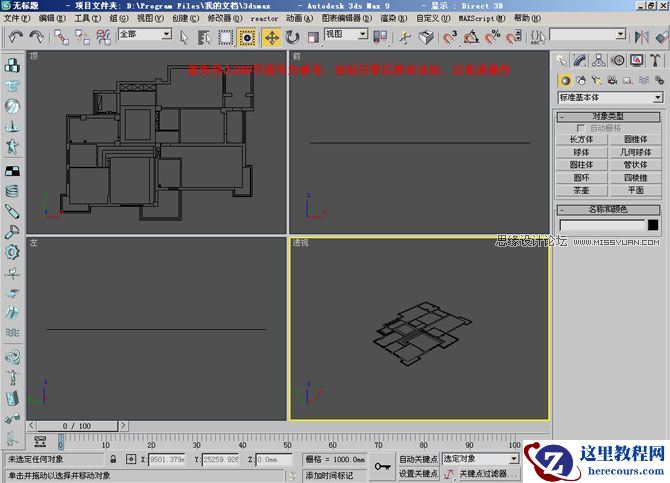Screen dimensions: 670x483
Task: Click the black object color swatch
Action: coord(653,225)
